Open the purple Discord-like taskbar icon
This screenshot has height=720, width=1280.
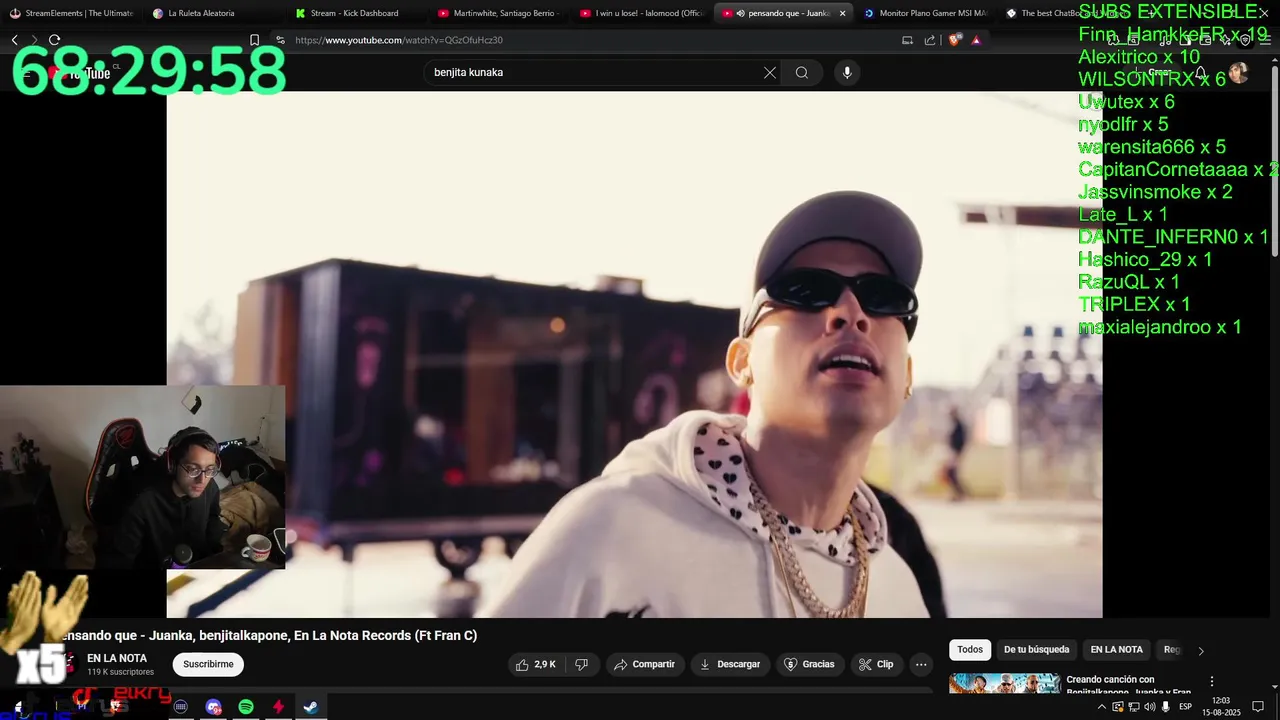pyautogui.click(x=213, y=707)
